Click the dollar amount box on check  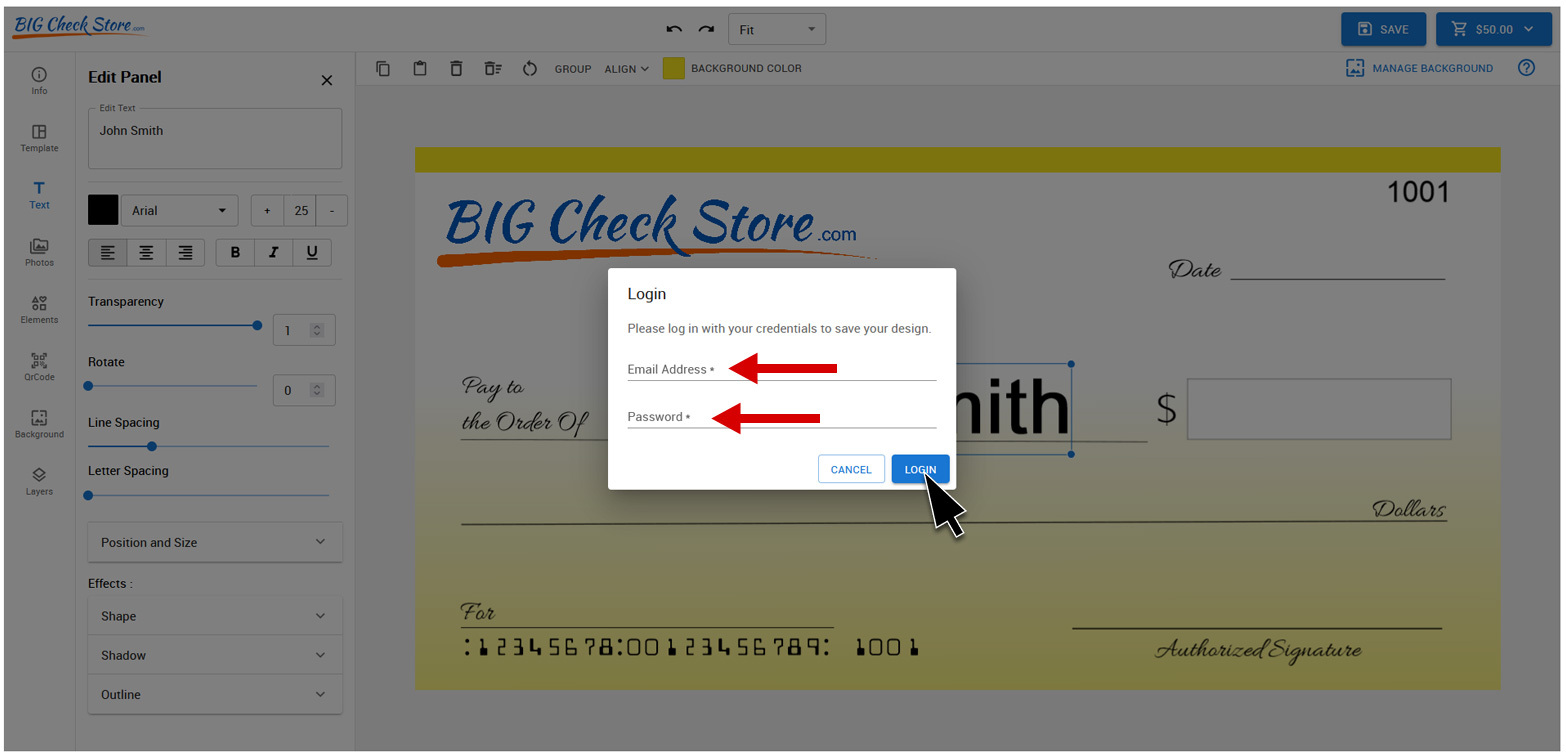1319,409
